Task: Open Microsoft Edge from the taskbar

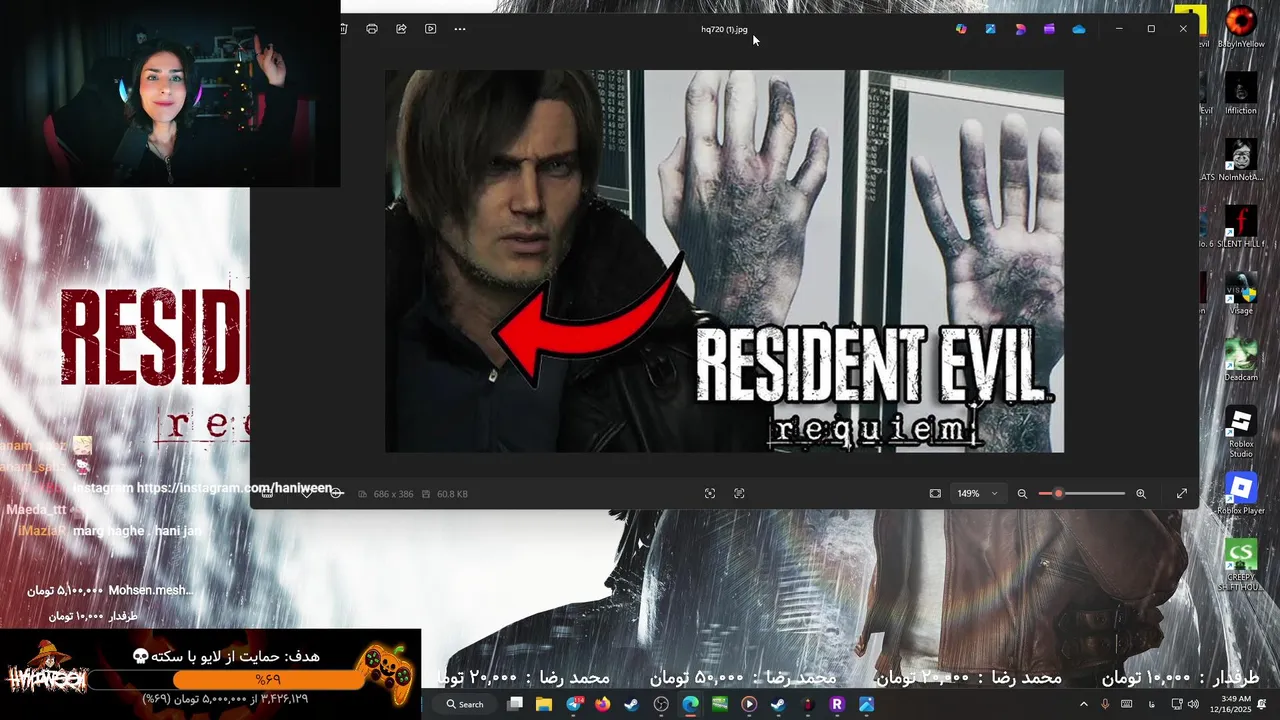Action: [690, 704]
